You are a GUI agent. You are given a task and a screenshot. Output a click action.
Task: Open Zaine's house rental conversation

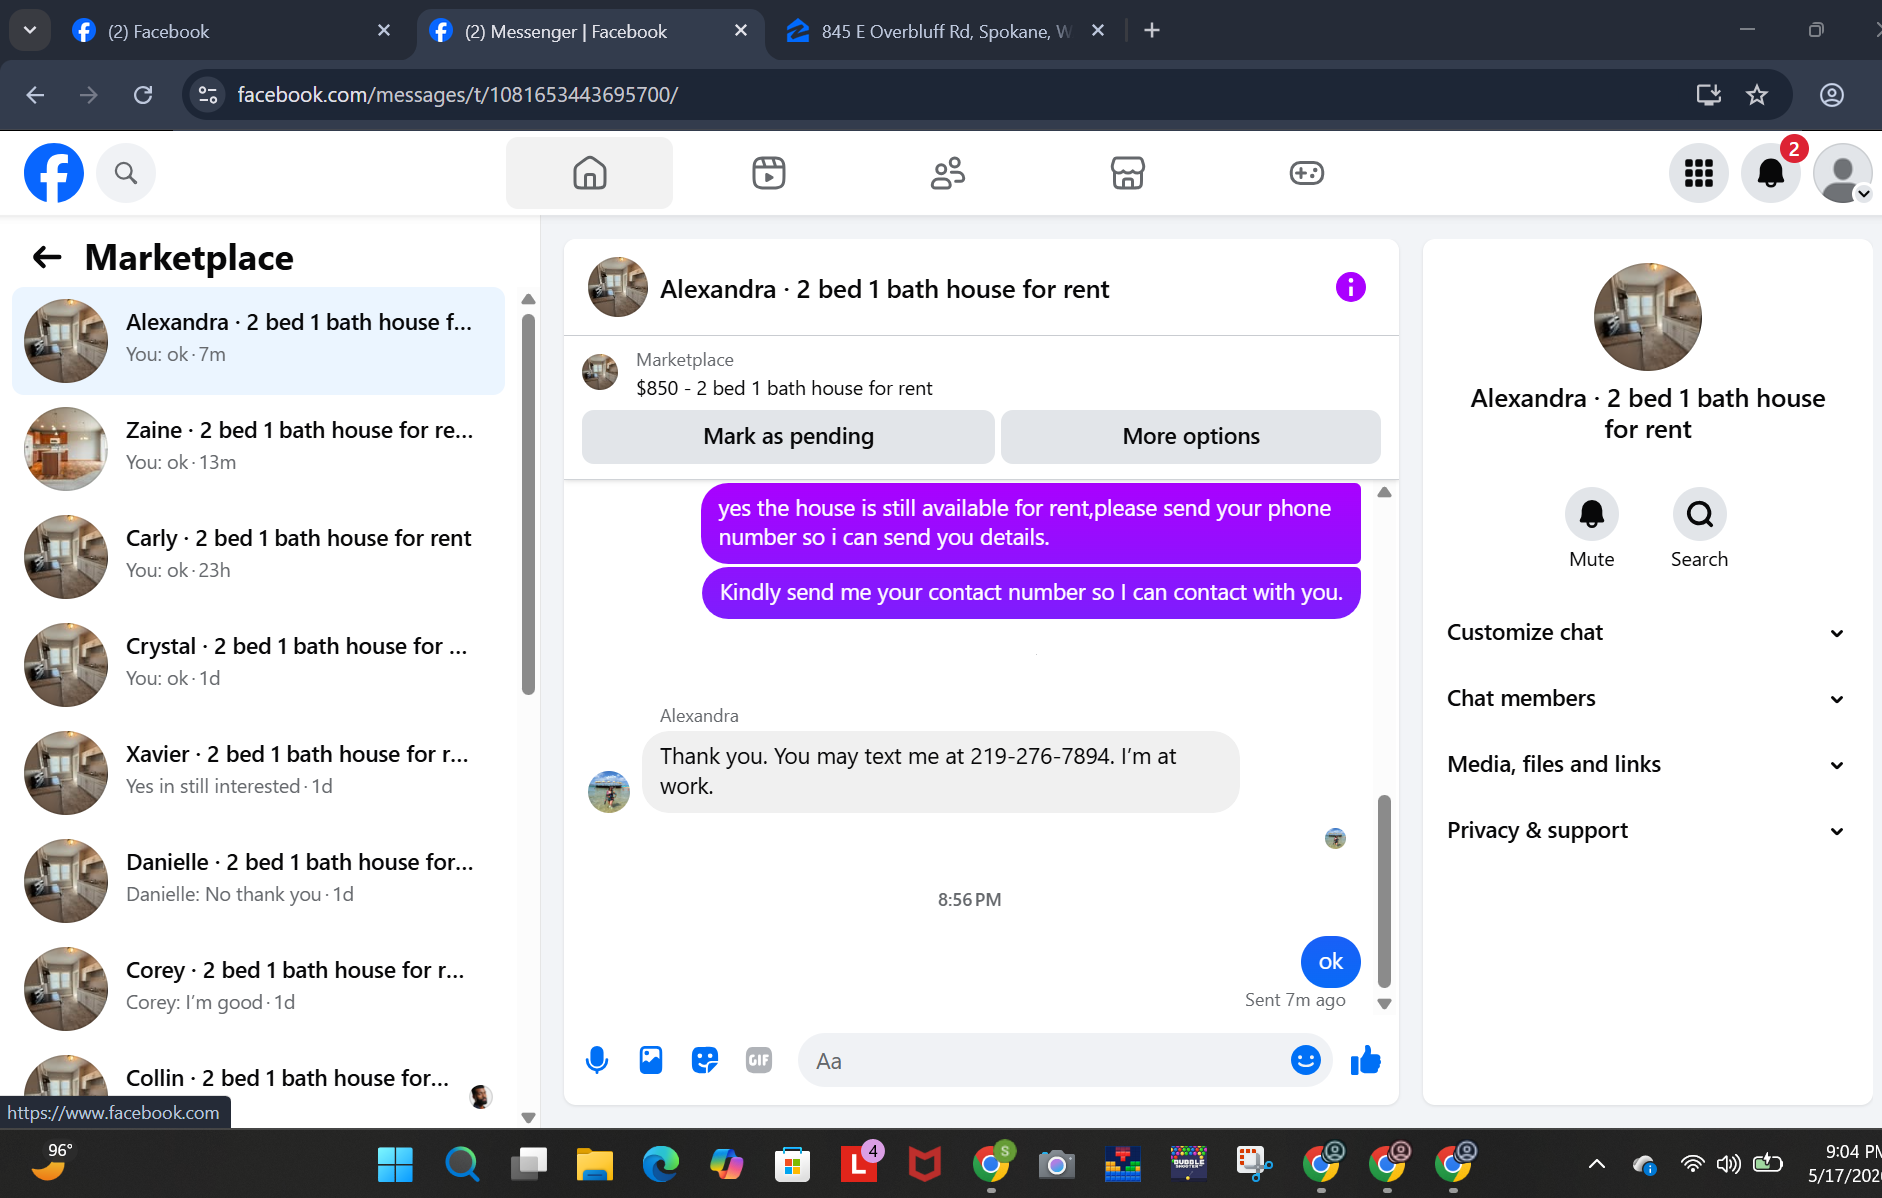(258, 448)
